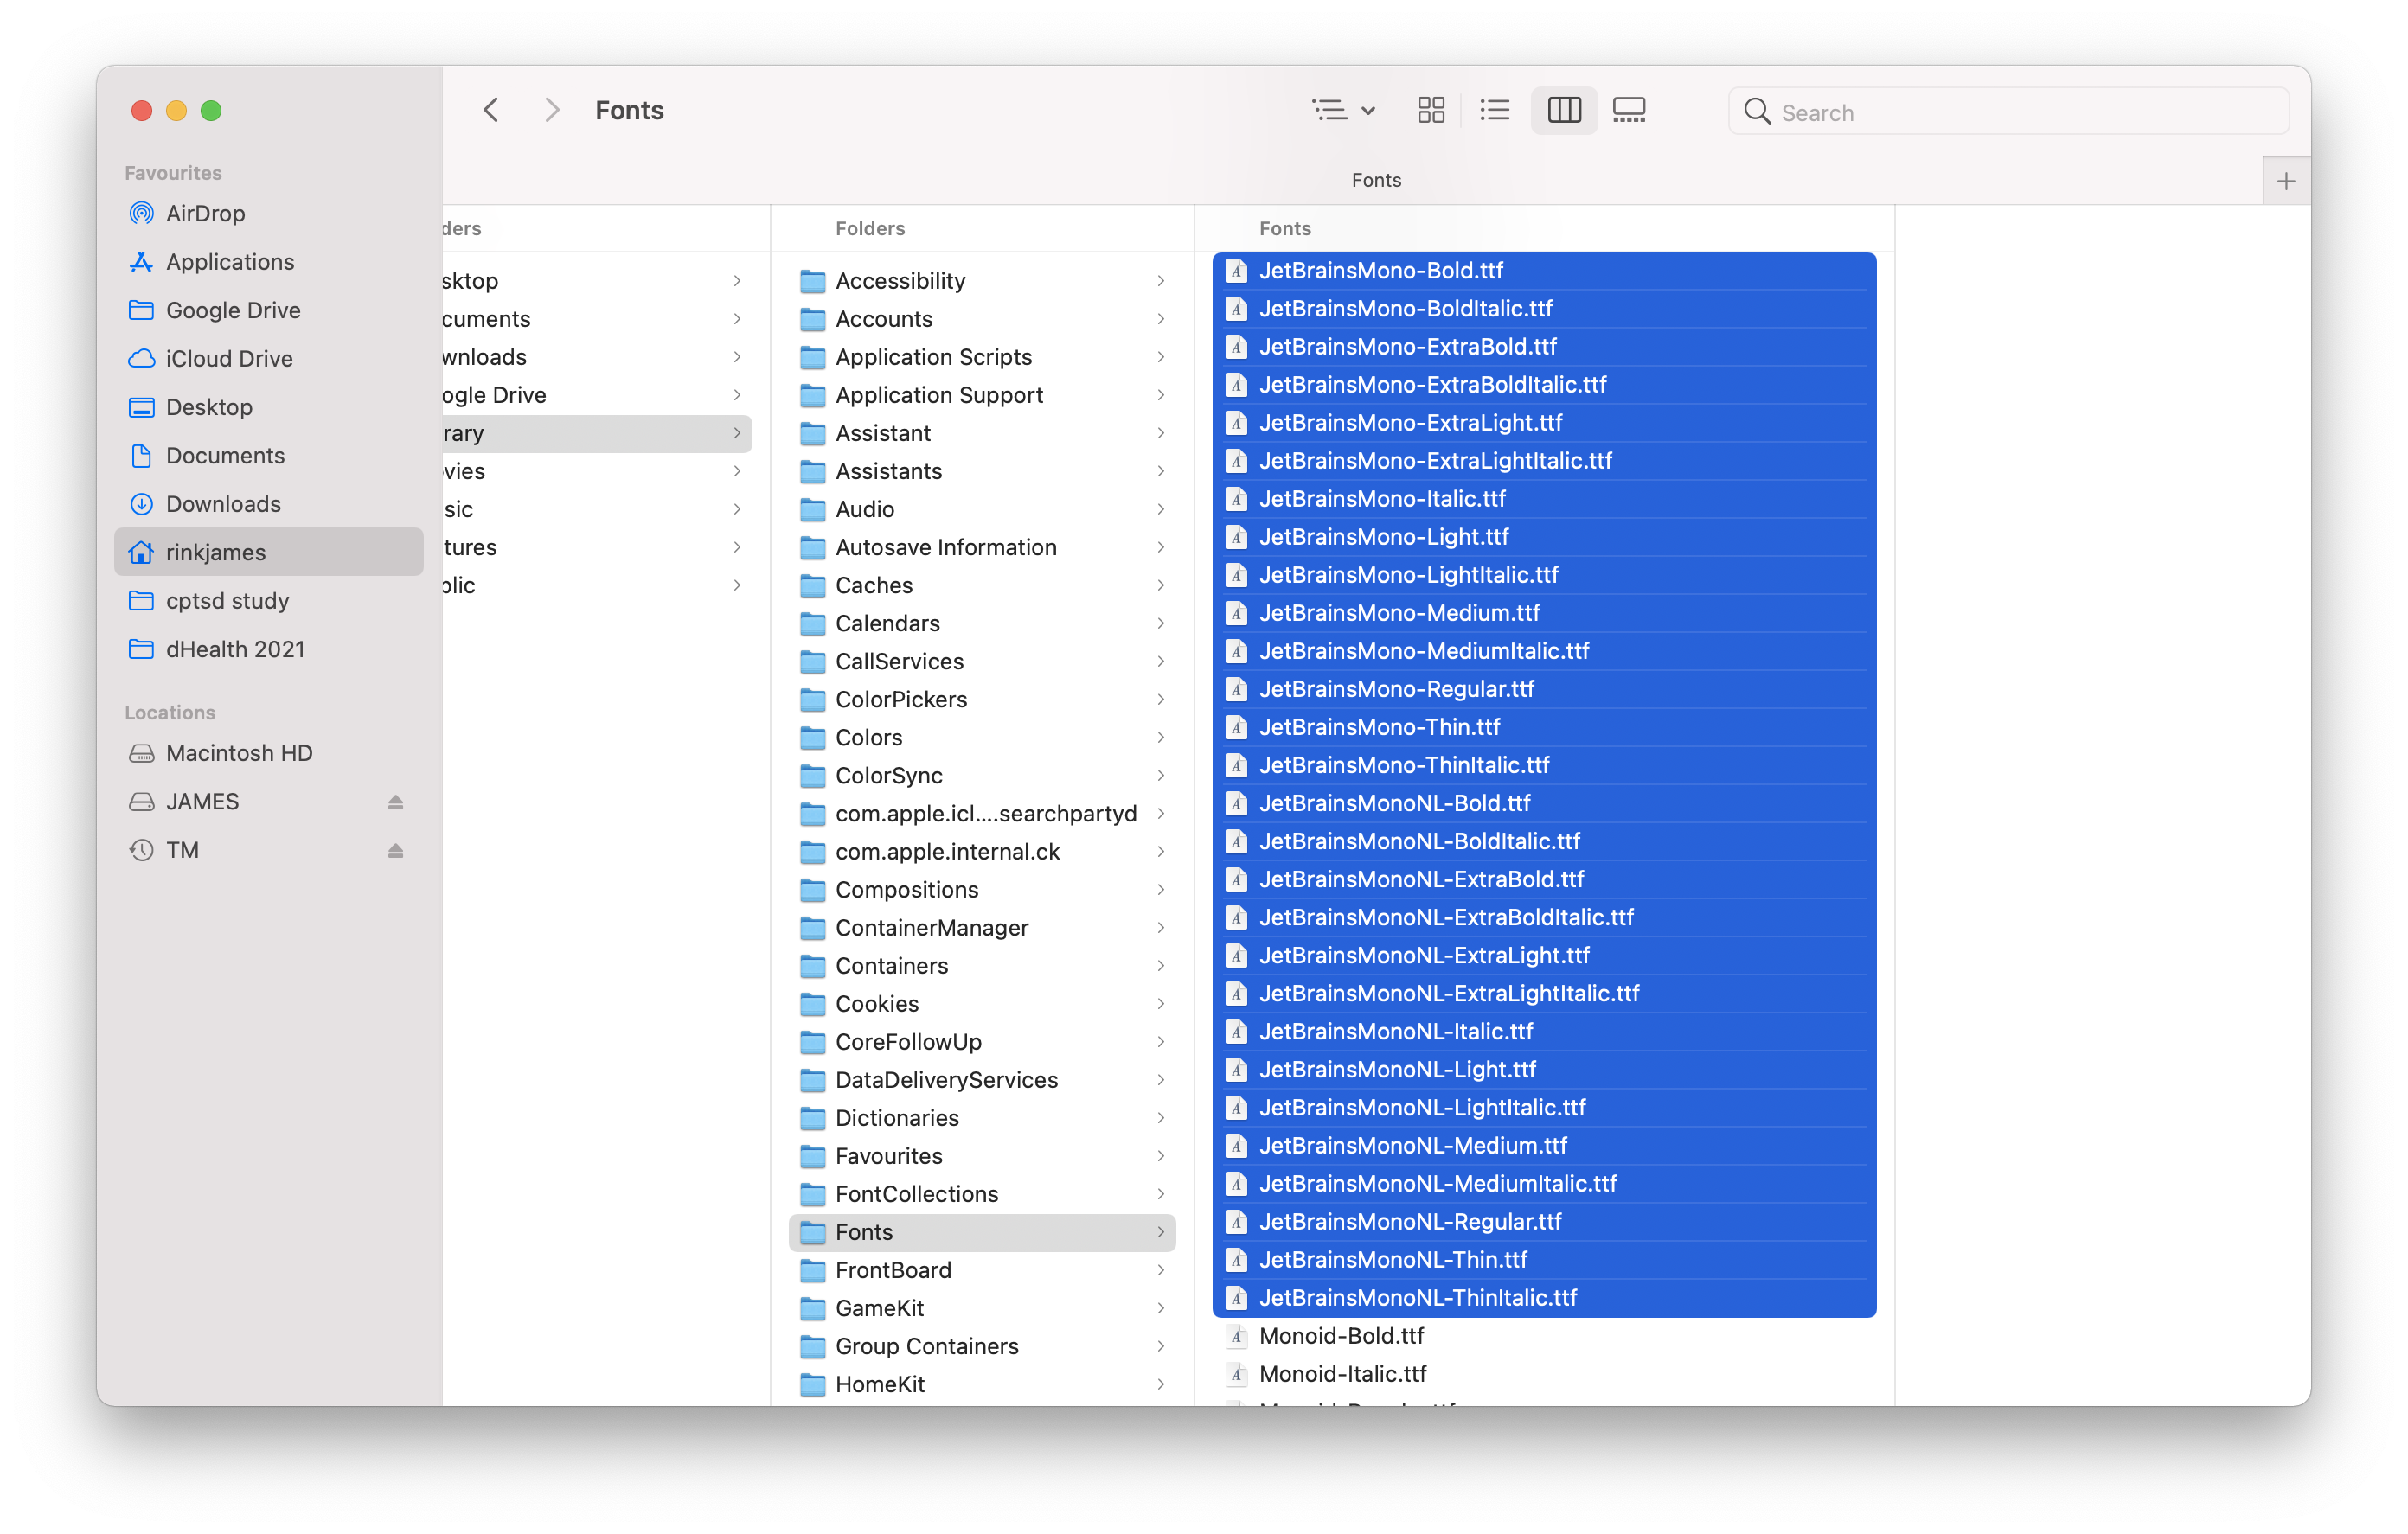The image size is (2408, 1534).
Task: Switch to icon grid view
Action: (x=1430, y=109)
